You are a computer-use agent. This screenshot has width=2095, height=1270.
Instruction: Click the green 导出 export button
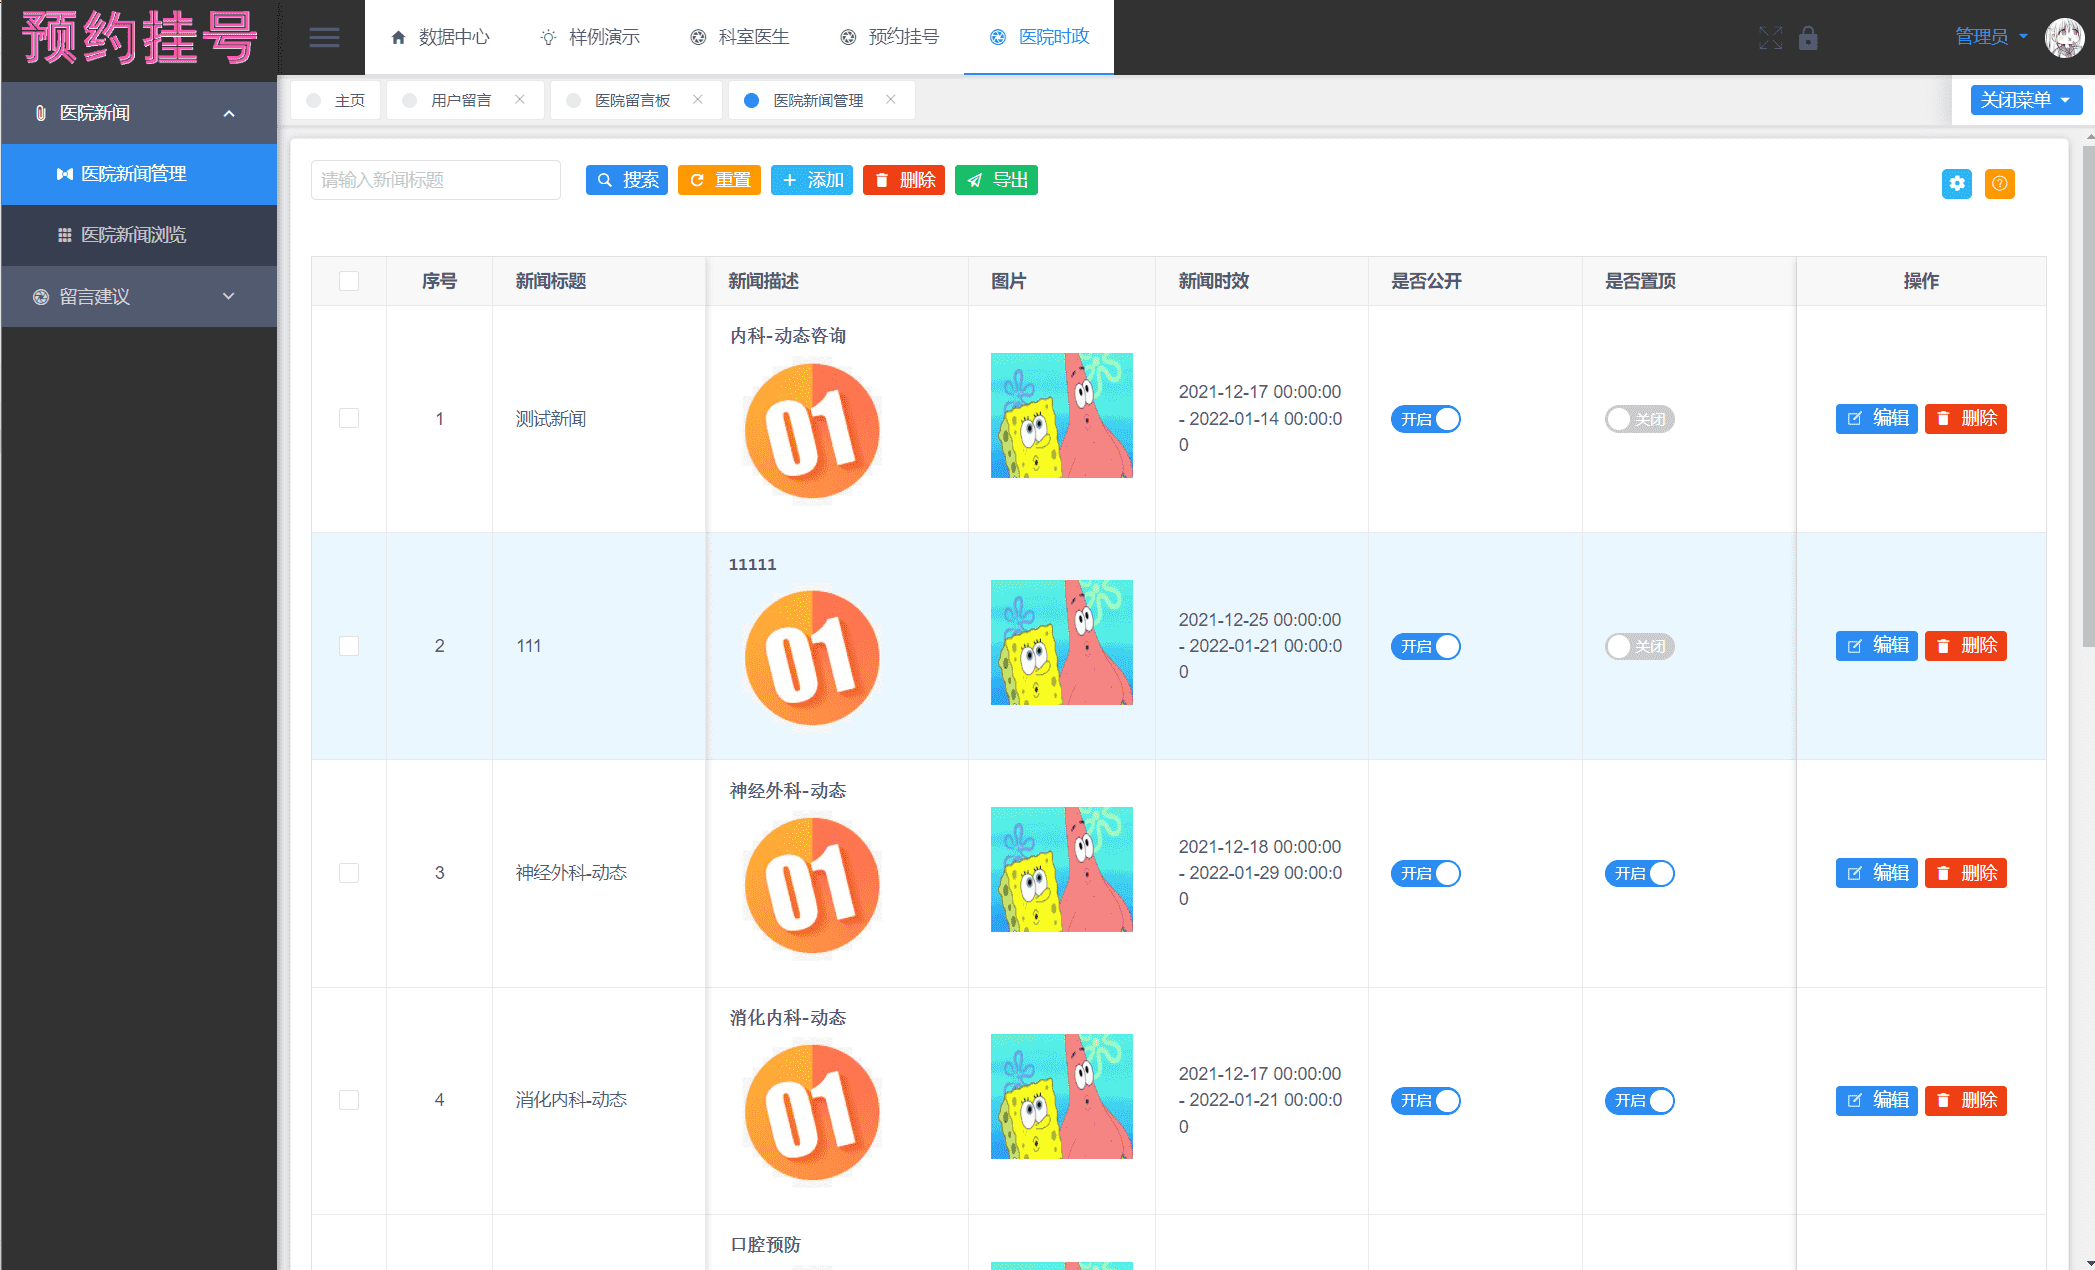[996, 180]
